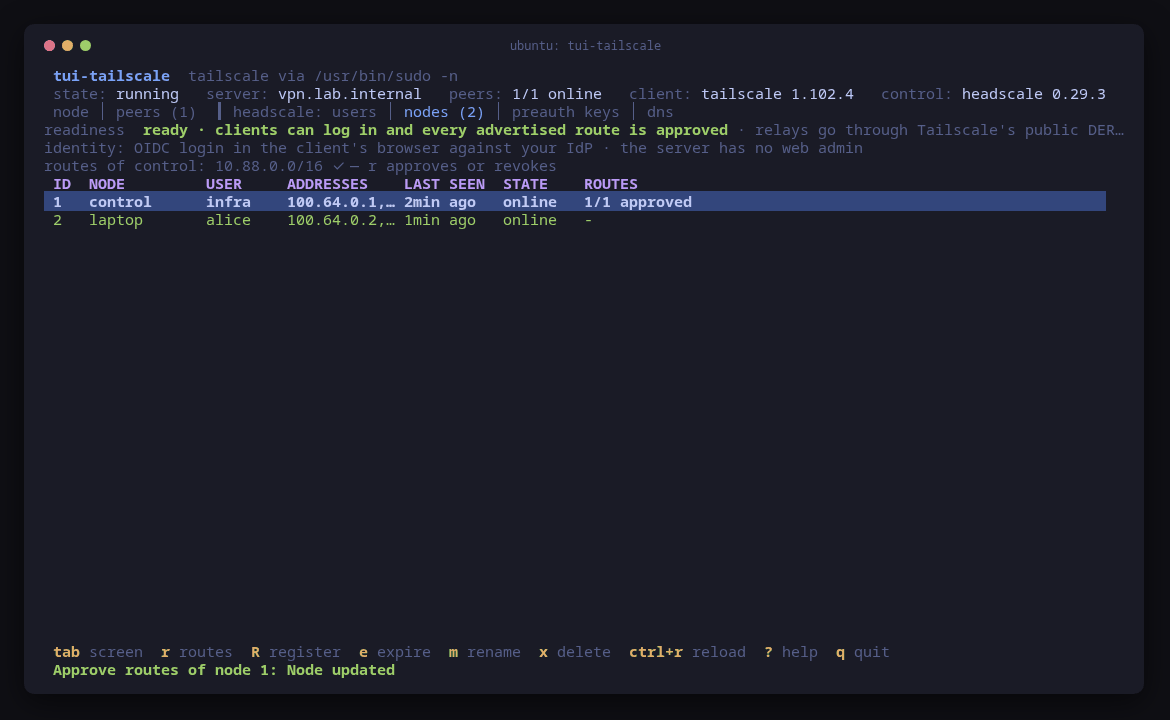Screen dimensions: 1170x720
Task: Click the 'x delete' shortcut hint
Action: (575, 652)
